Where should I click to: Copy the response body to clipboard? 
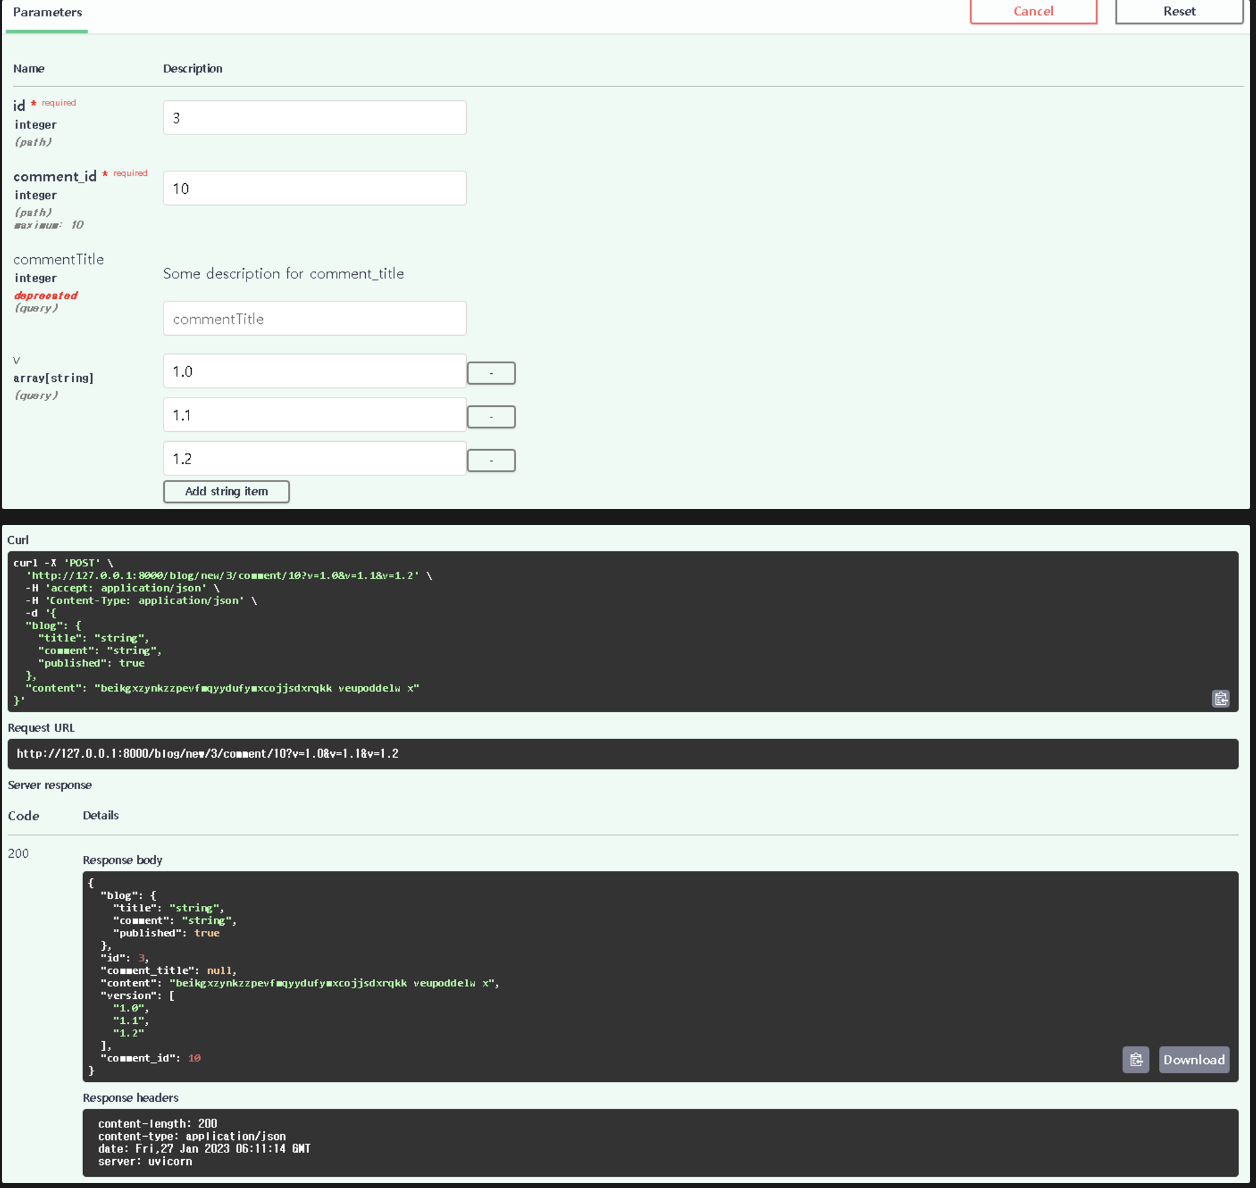point(1135,1060)
